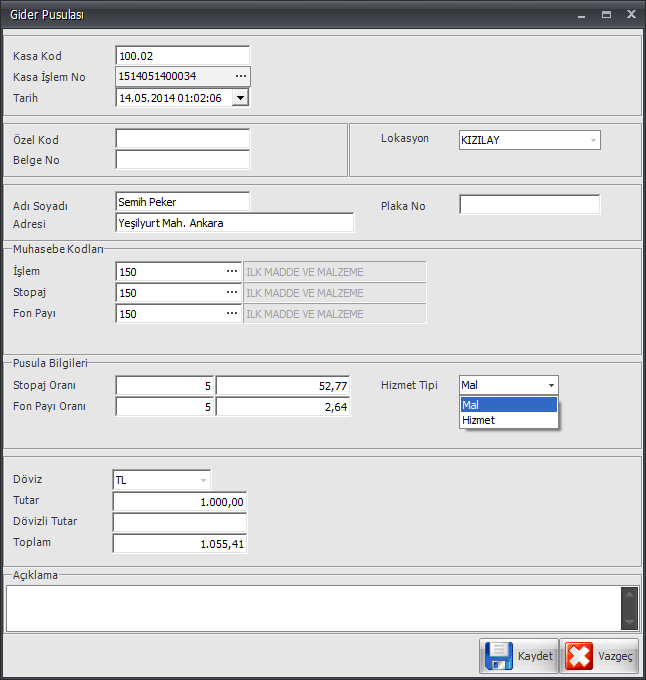Select Hizmet from Hizmet Tipi list
Viewport: 646px width, 680px height.
pyautogui.click(x=508, y=420)
